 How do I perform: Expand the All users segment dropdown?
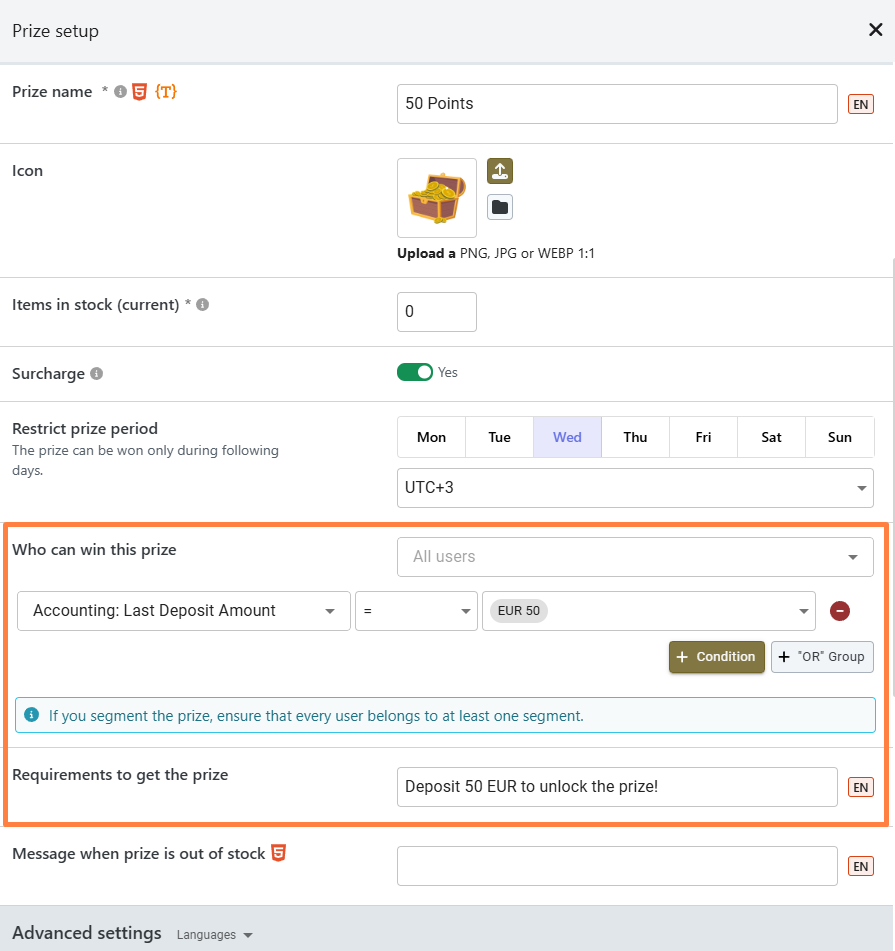coord(635,557)
